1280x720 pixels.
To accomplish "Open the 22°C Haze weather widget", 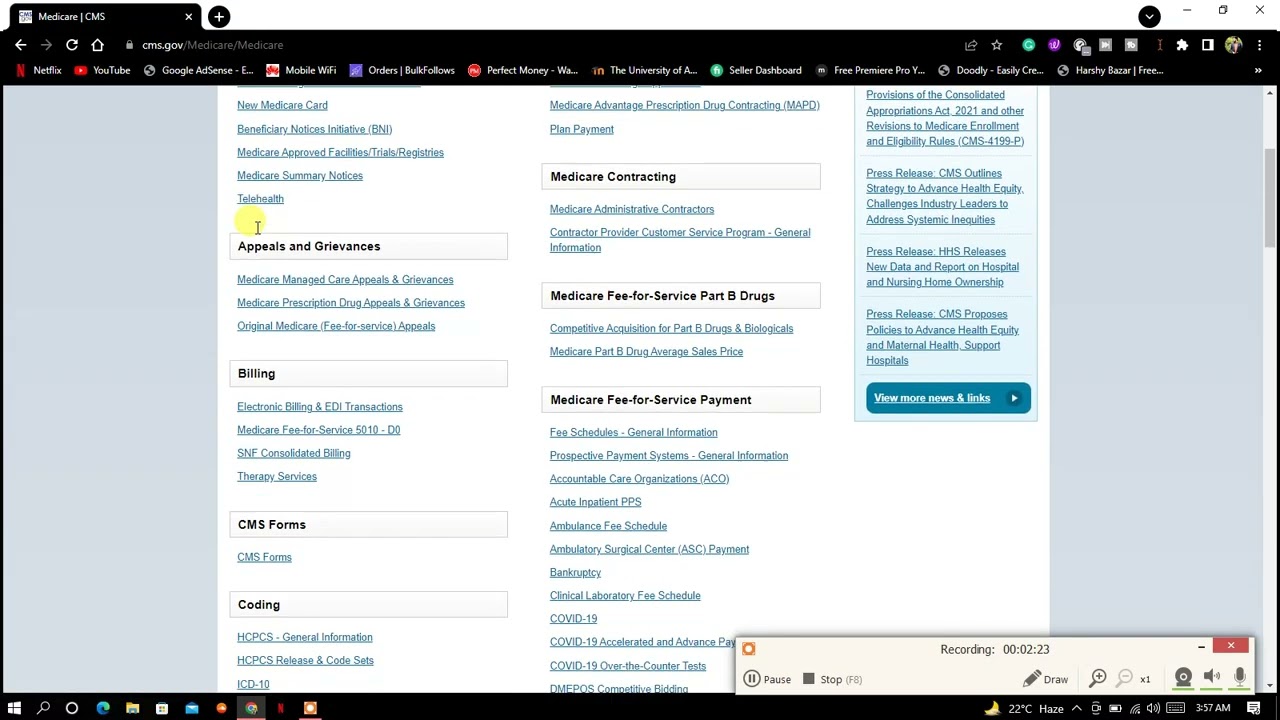I will point(1024,709).
